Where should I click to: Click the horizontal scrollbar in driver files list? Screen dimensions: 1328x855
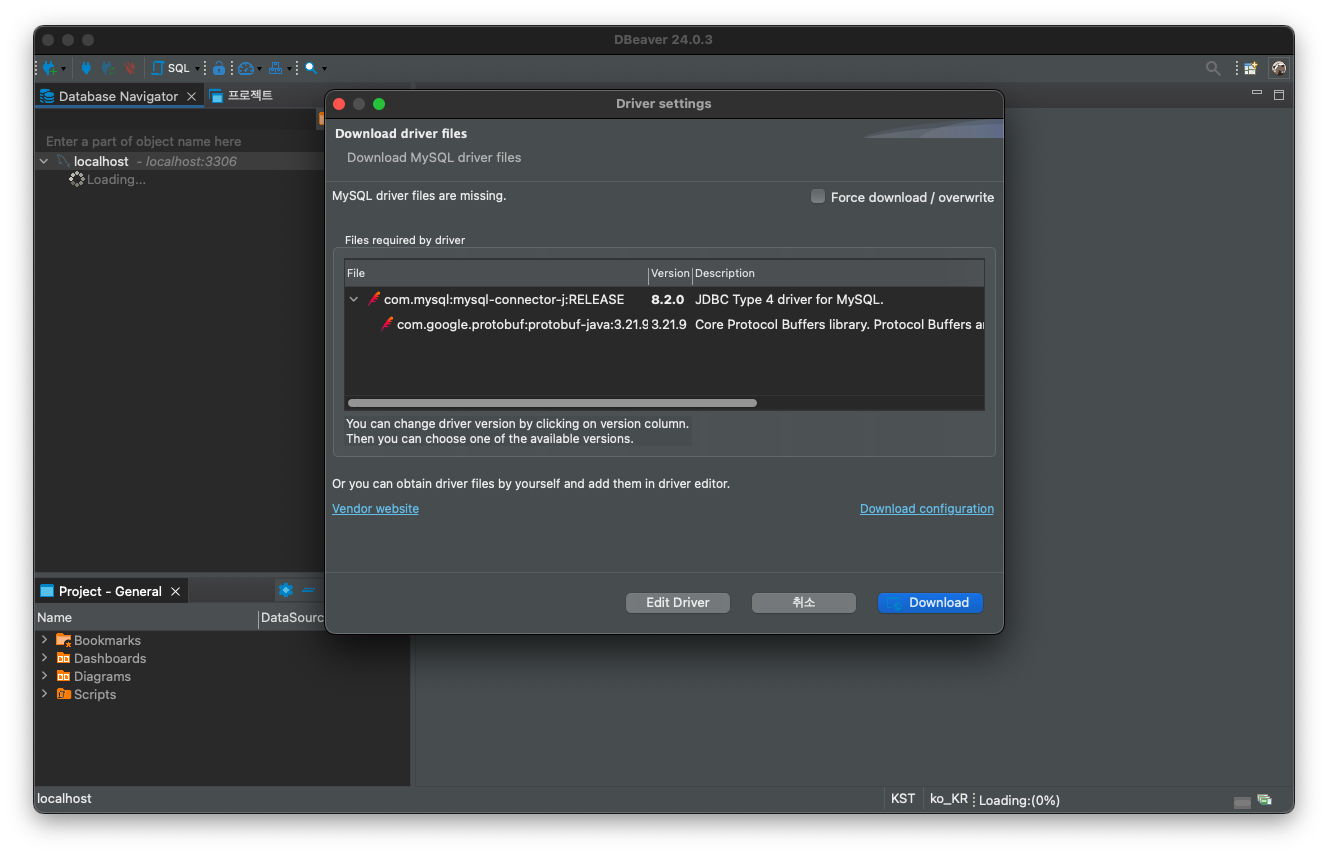pos(552,403)
